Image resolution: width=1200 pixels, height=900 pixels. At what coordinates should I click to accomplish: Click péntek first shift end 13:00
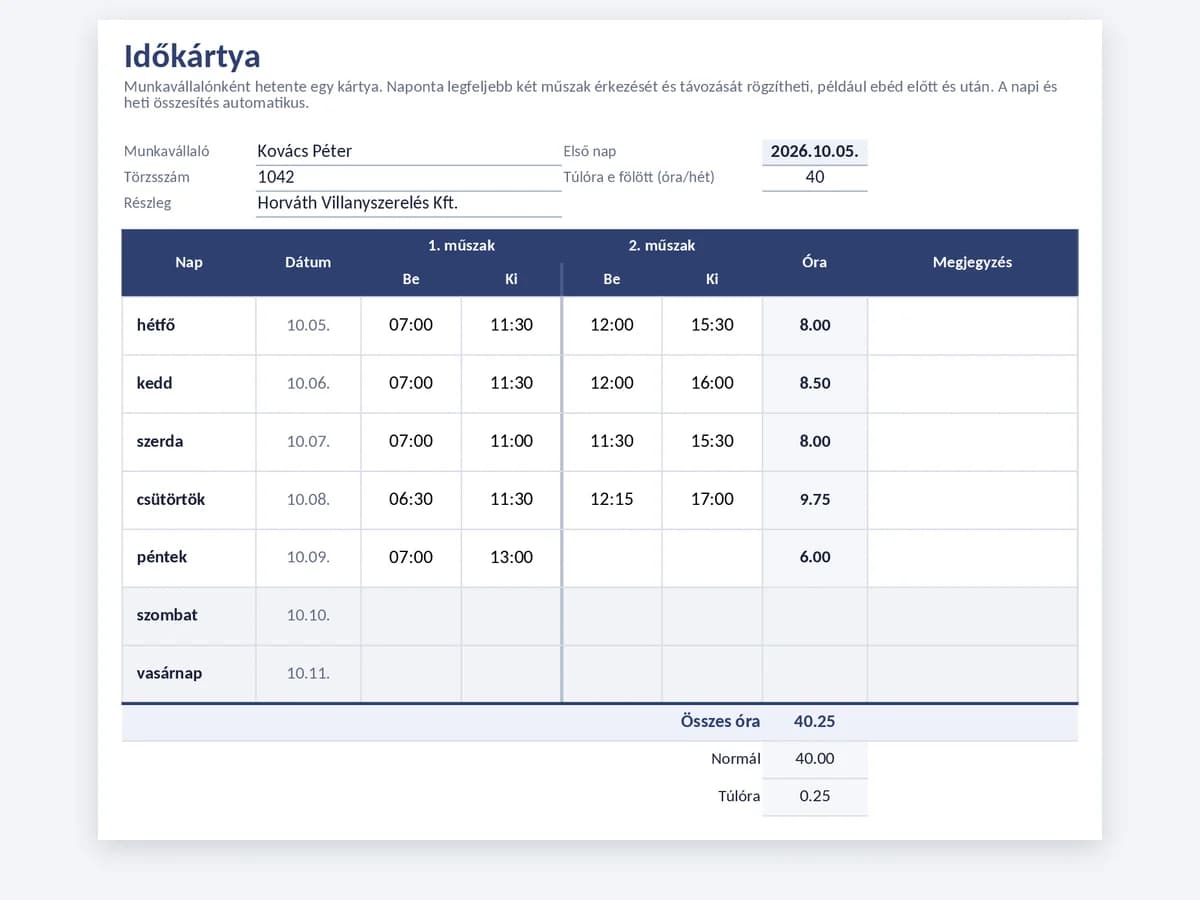click(511, 557)
